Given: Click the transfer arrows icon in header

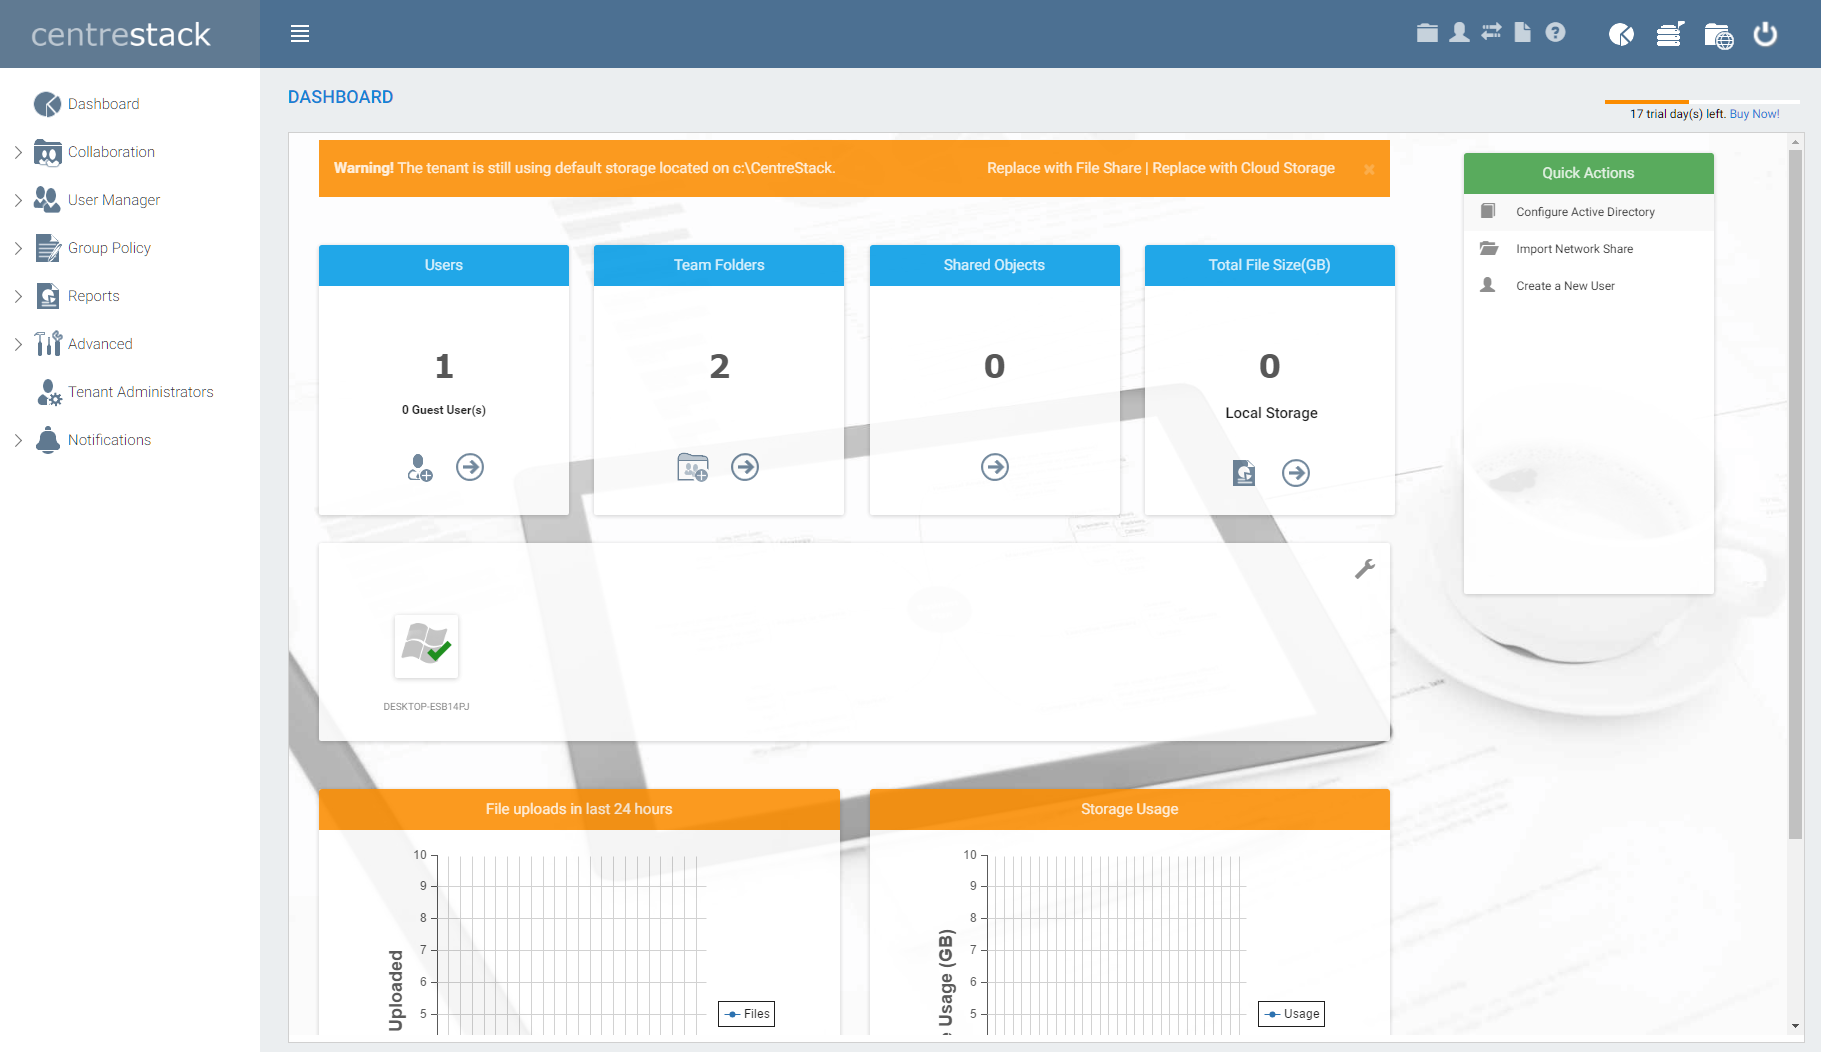Looking at the screenshot, I should tap(1491, 32).
